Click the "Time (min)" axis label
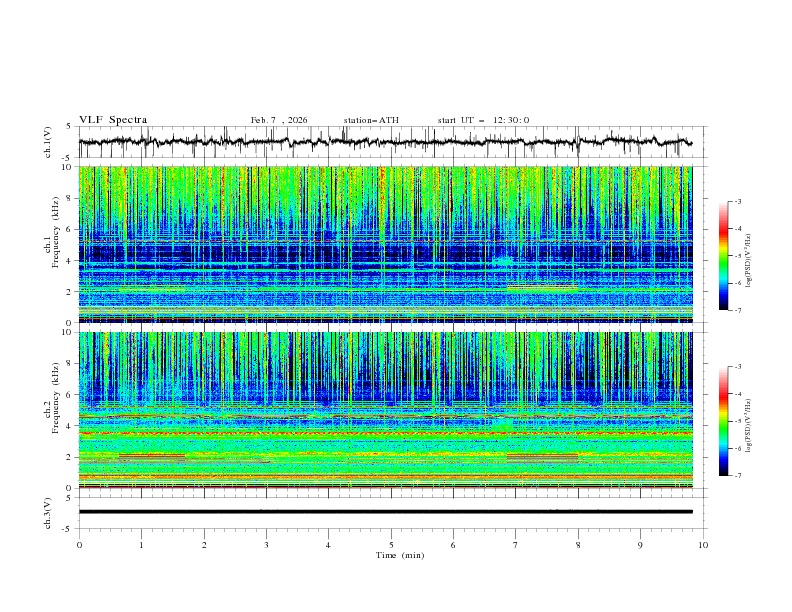Viewport: 792px width, 612px height. (400, 555)
